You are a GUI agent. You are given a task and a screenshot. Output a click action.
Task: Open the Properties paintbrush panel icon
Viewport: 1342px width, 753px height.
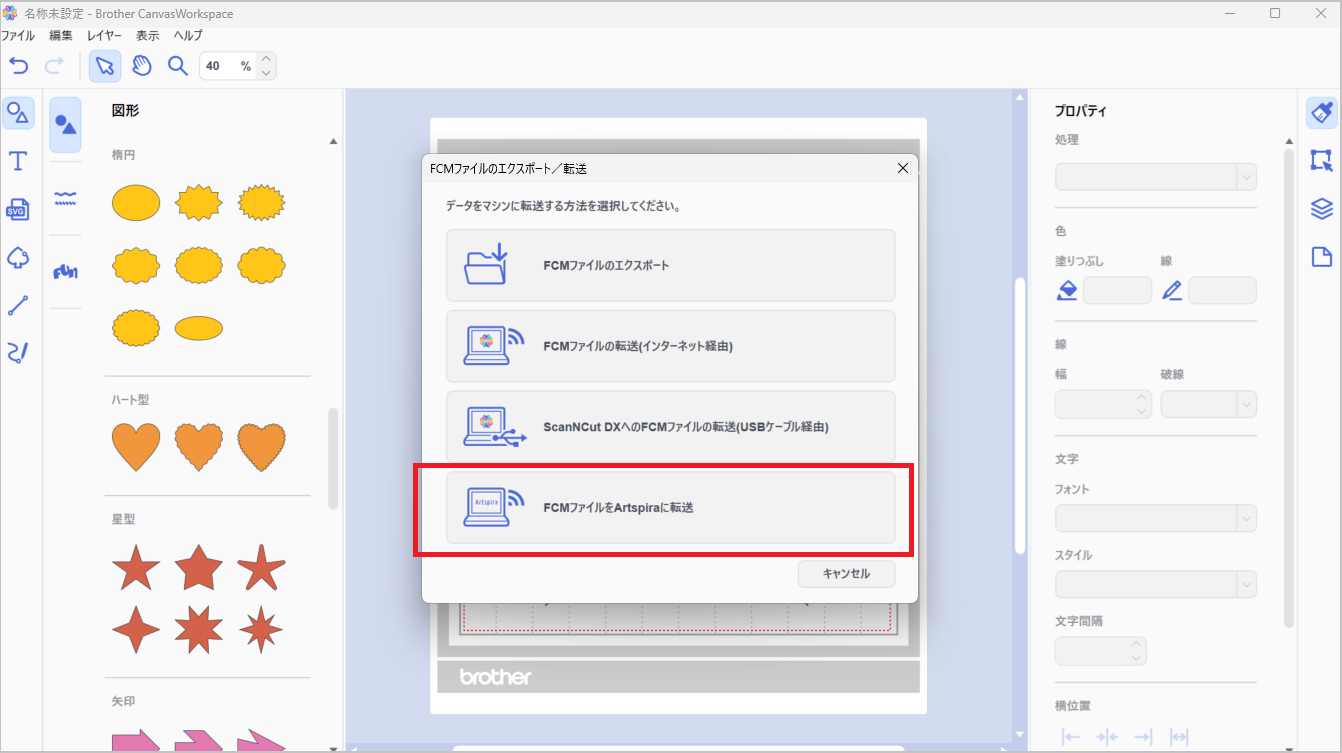[x=1322, y=112]
